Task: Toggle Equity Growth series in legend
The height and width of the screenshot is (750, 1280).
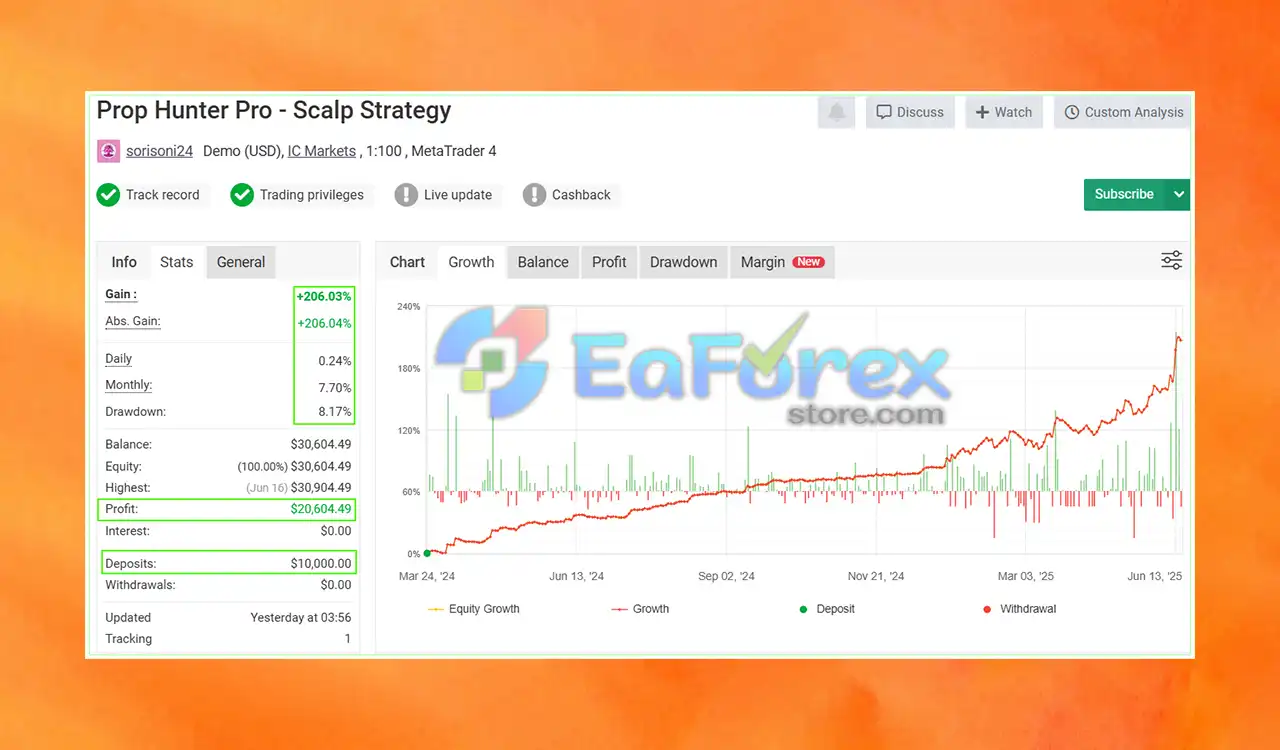Action: point(473,609)
